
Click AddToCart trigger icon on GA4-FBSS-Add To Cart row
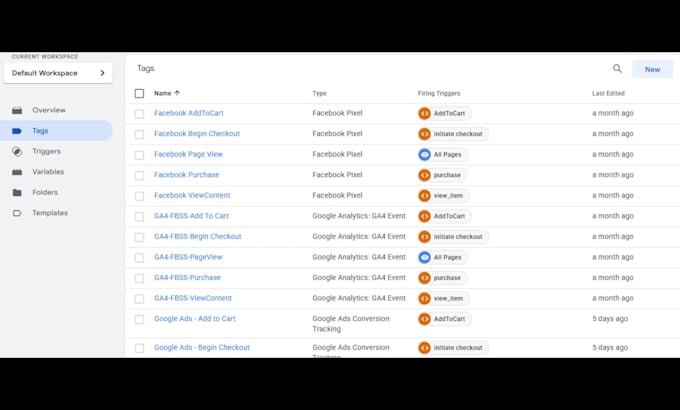(424, 216)
